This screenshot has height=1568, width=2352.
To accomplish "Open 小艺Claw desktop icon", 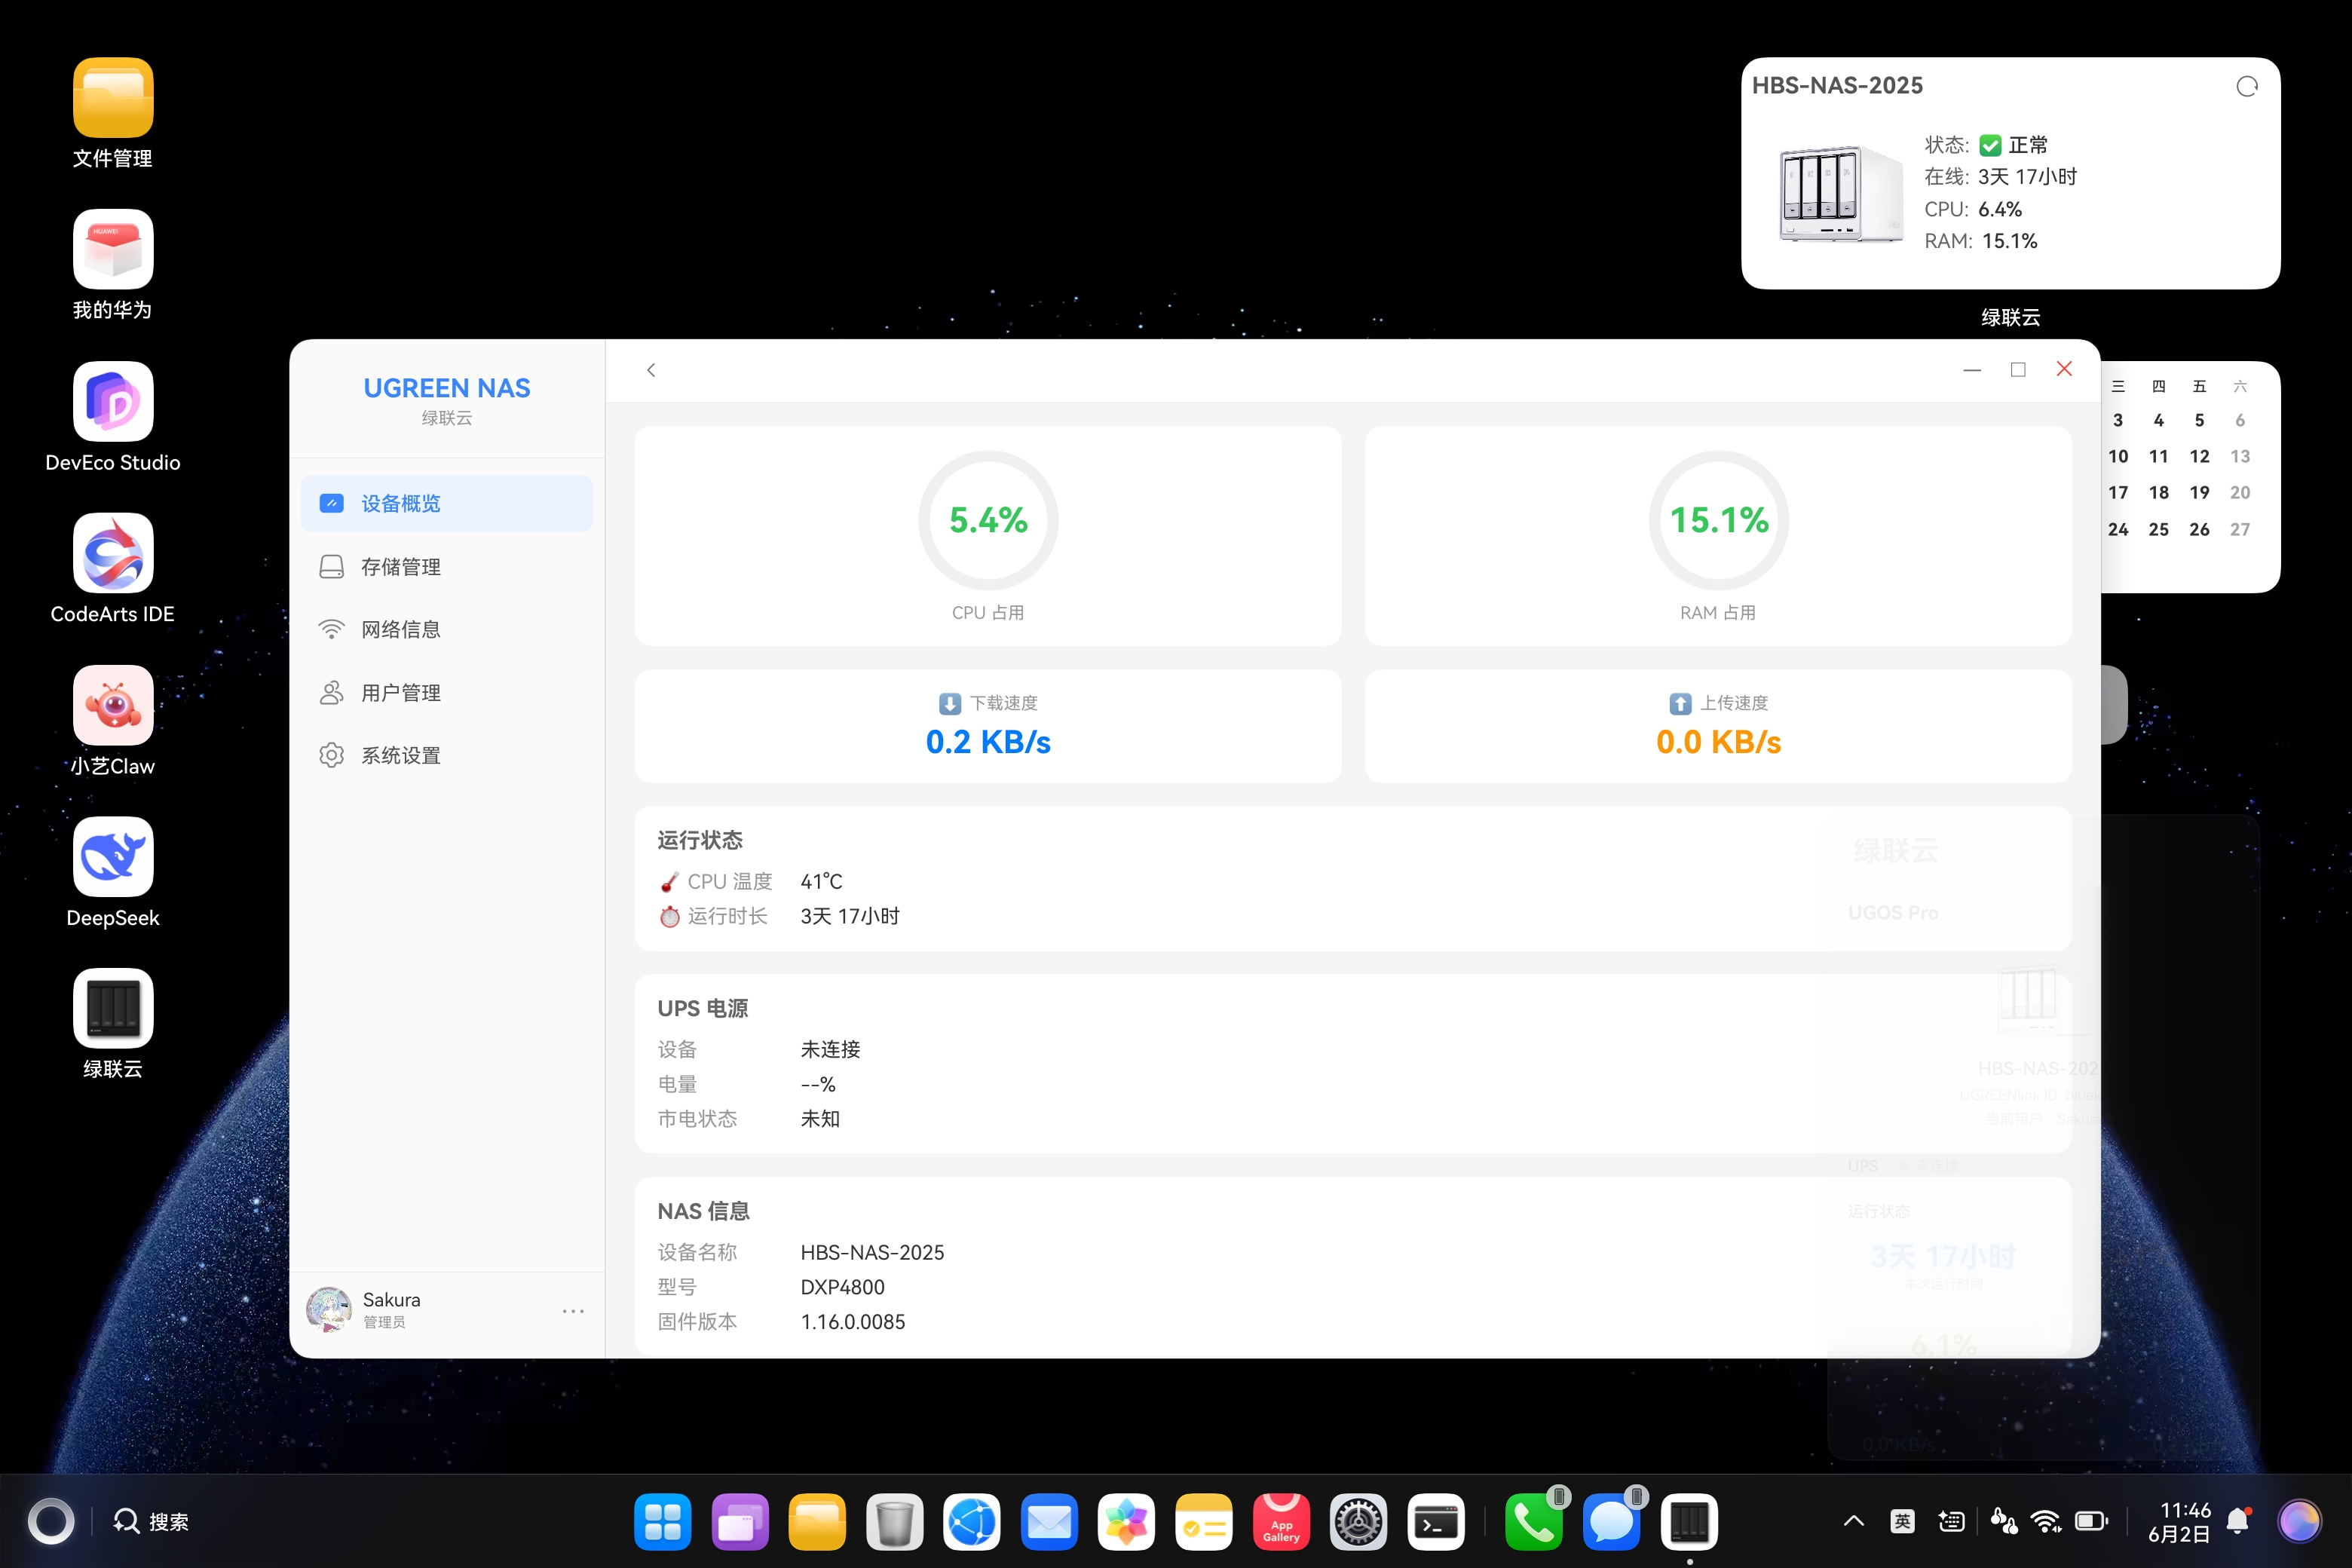I will pos(113,721).
